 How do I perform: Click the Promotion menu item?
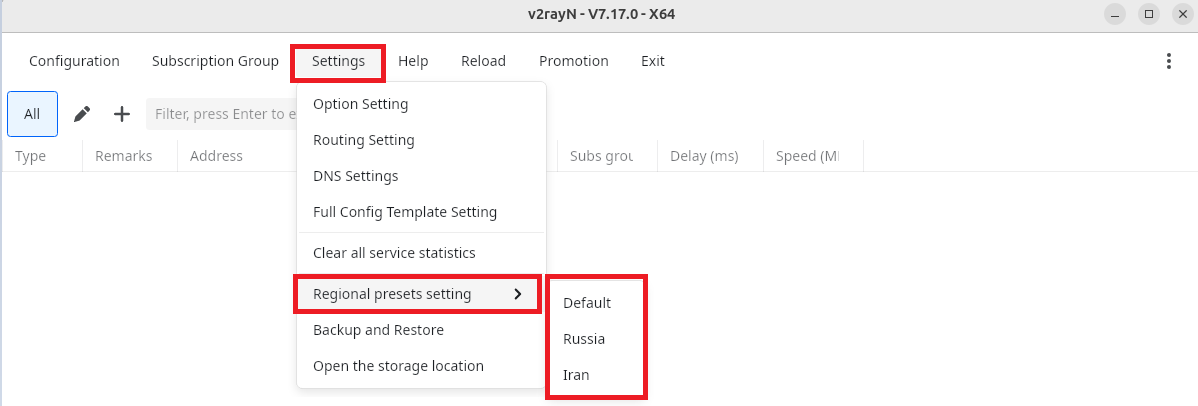coord(574,61)
